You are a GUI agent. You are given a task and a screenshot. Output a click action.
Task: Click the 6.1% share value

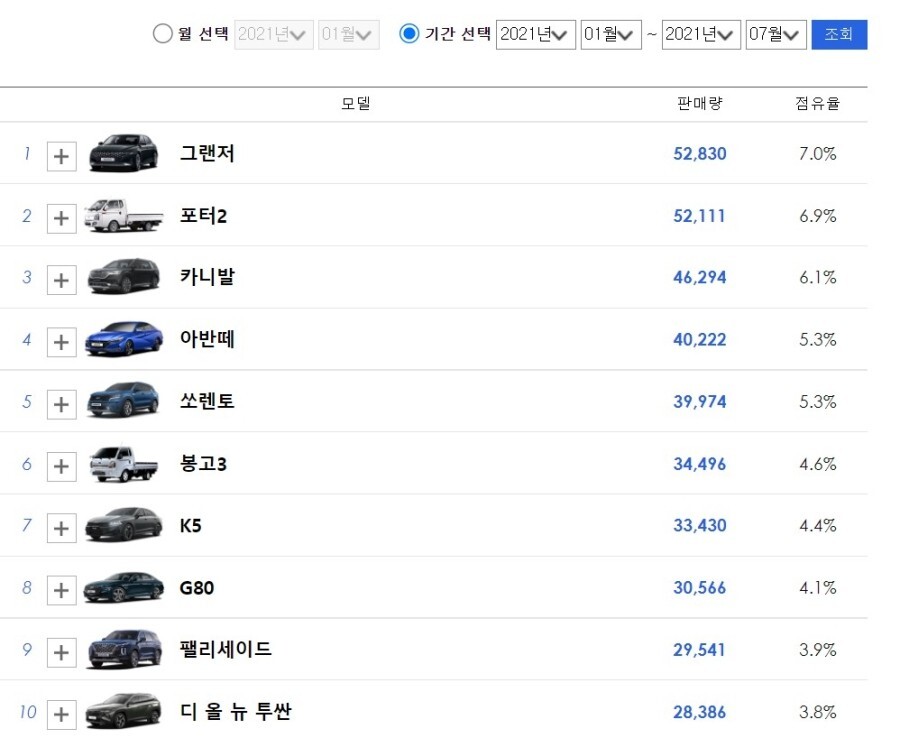click(818, 277)
